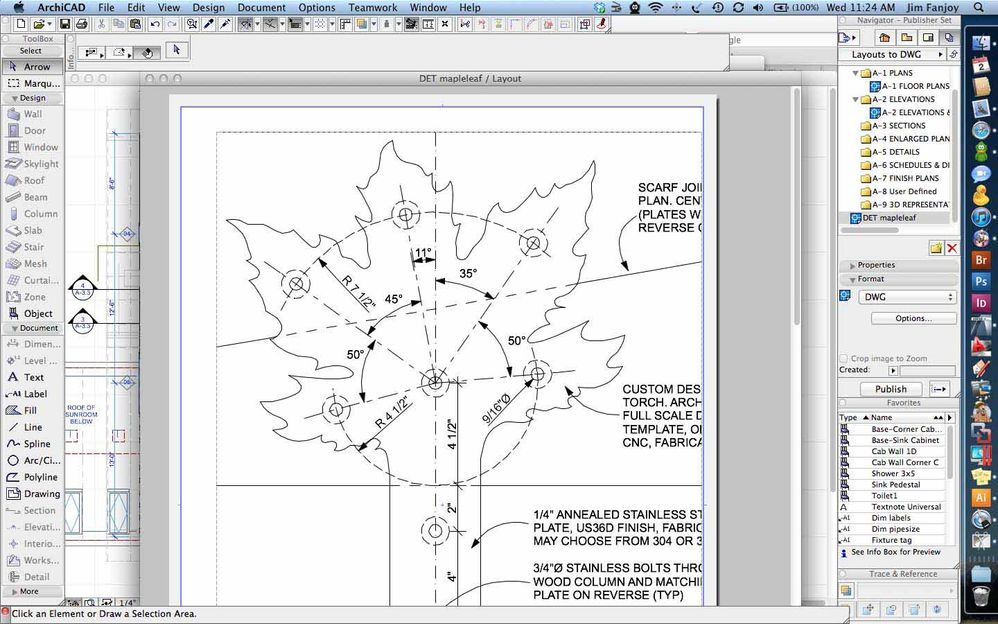Viewport: 998px width, 624px height.
Task: Toggle arrow selection mode in Info Box
Action: point(177,50)
